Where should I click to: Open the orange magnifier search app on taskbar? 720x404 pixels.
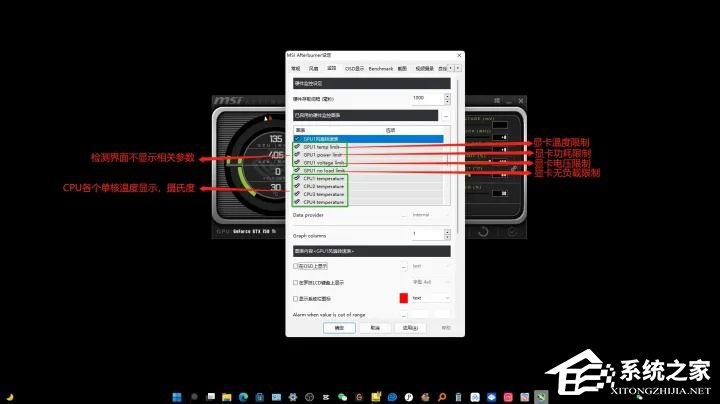pyautogui.click(x=442, y=397)
